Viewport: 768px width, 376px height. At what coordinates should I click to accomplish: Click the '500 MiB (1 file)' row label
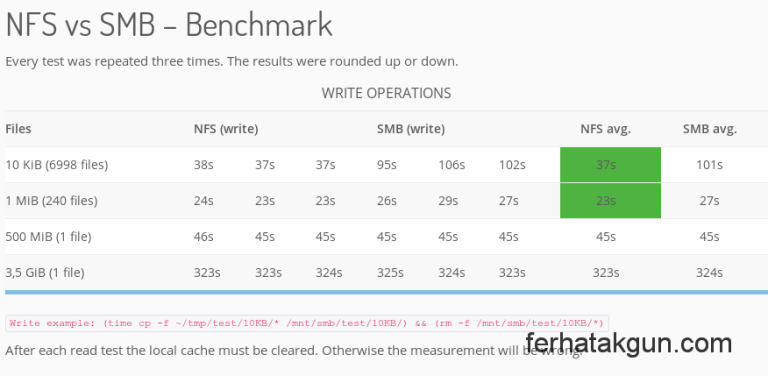point(48,237)
